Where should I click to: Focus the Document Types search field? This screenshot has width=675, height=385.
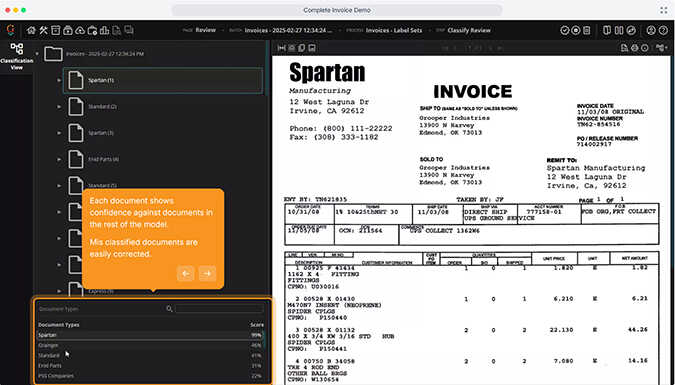click(220, 309)
